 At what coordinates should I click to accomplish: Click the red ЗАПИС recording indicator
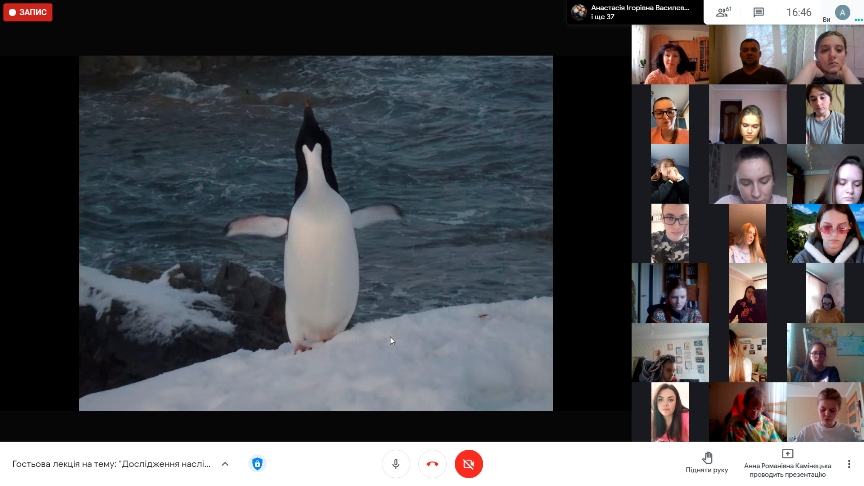pos(28,13)
